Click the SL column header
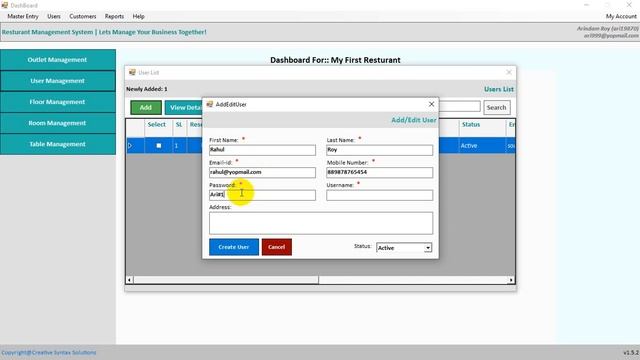 (x=179, y=124)
